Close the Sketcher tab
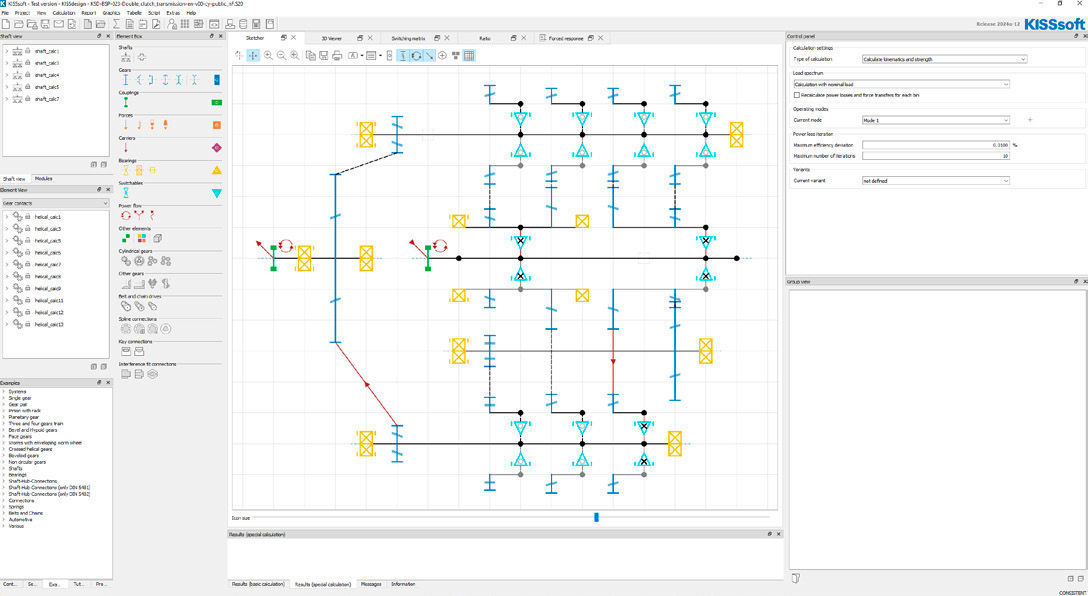 (x=294, y=38)
